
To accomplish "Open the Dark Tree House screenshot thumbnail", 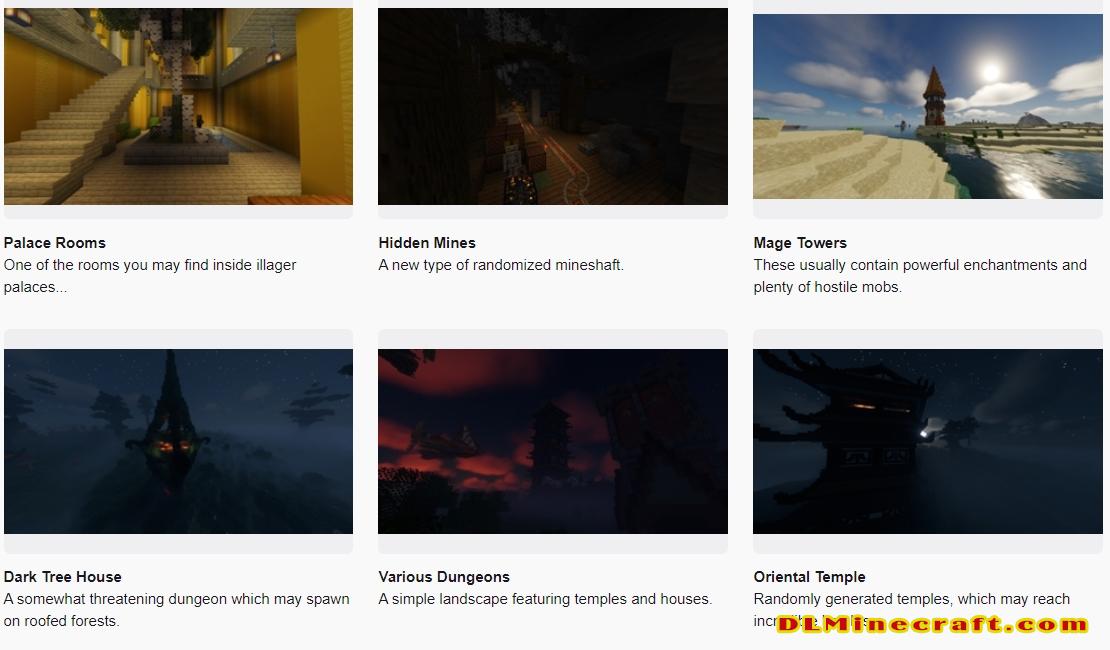I will point(178,441).
